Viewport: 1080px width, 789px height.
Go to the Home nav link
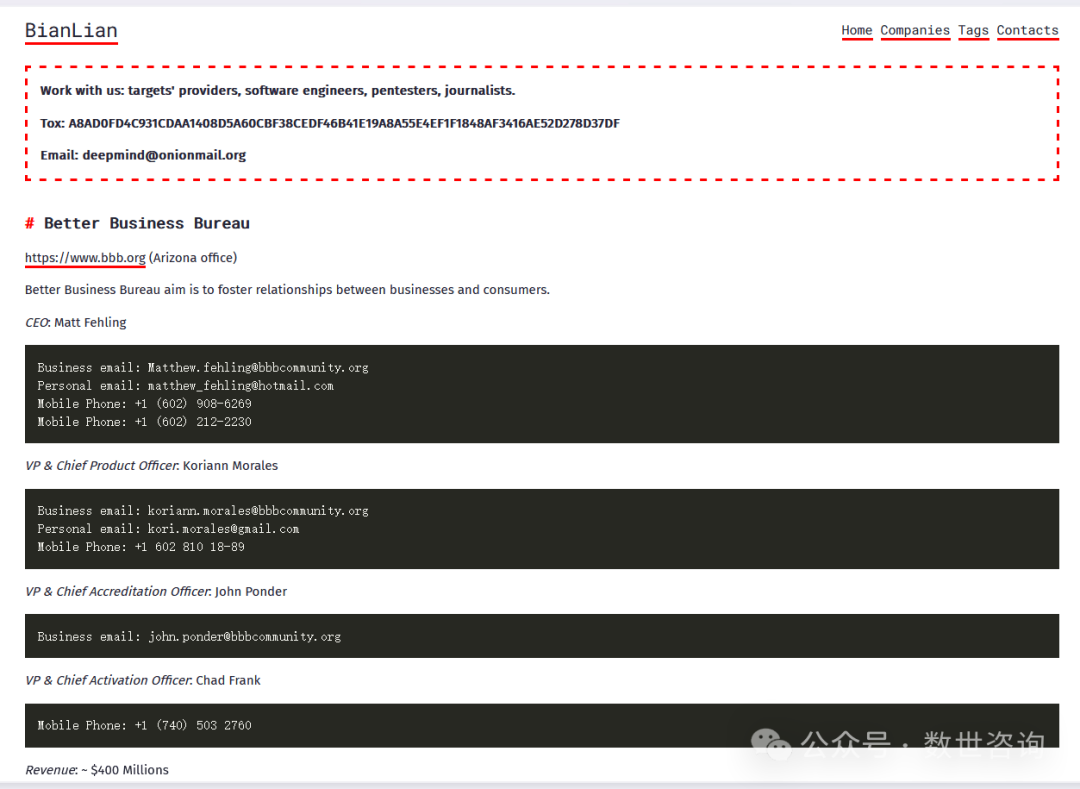(856, 30)
